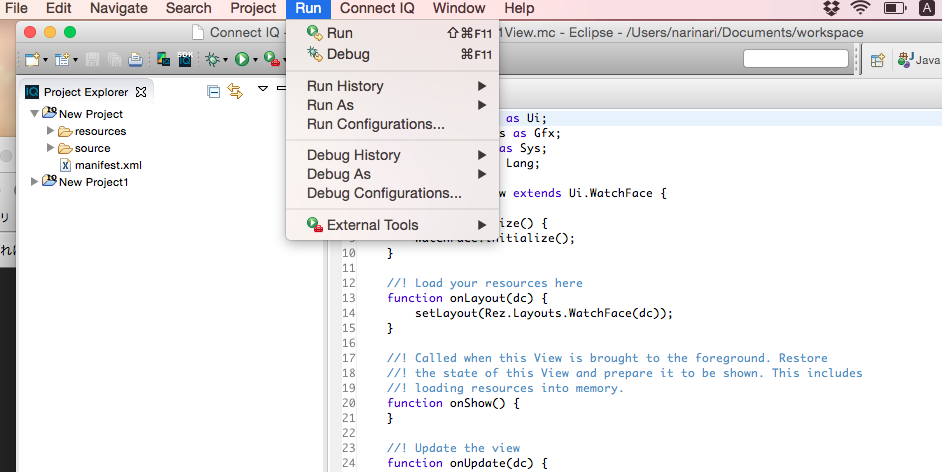Close the Project Explorer tab
Screen dimensions: 942x472
pos(141,92)
